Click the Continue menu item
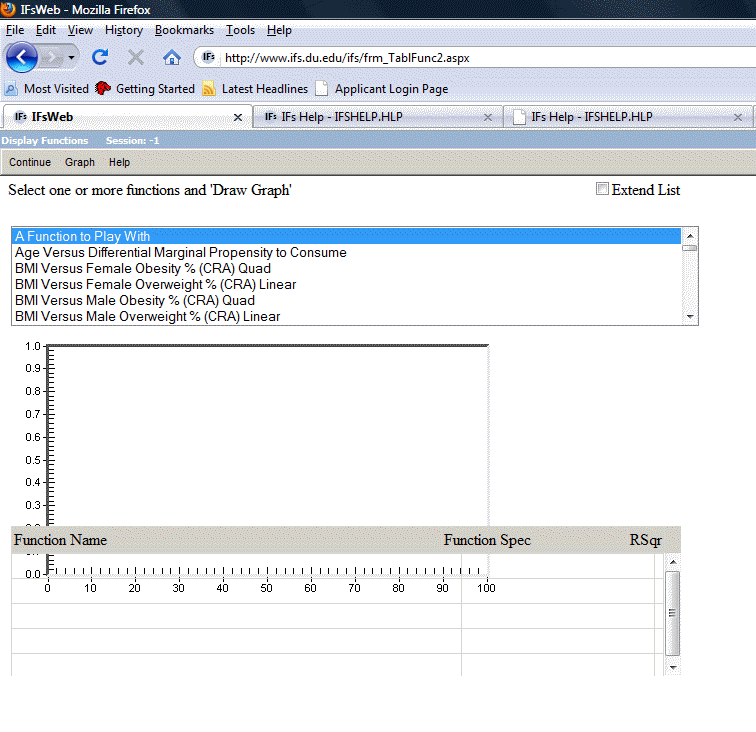Image resolution: width=756 pixels, height=732 pixels. (x=30, y=162)
